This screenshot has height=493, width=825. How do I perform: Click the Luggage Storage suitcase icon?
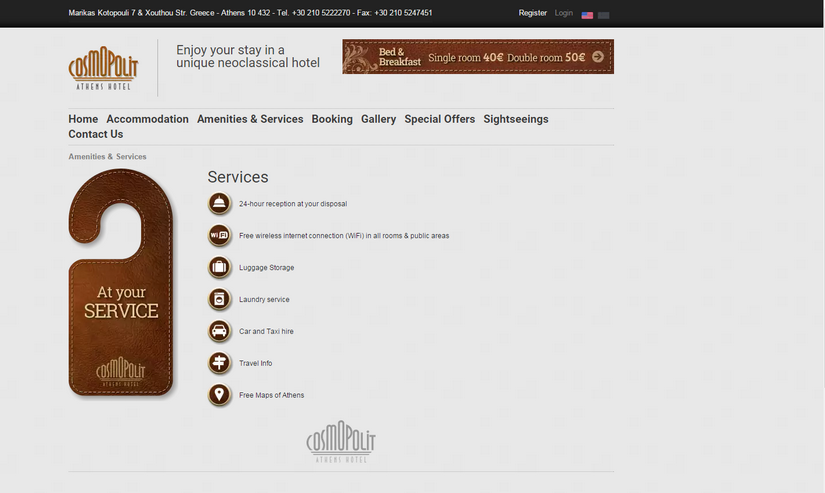pyautogui.click(x=219, y=267)
